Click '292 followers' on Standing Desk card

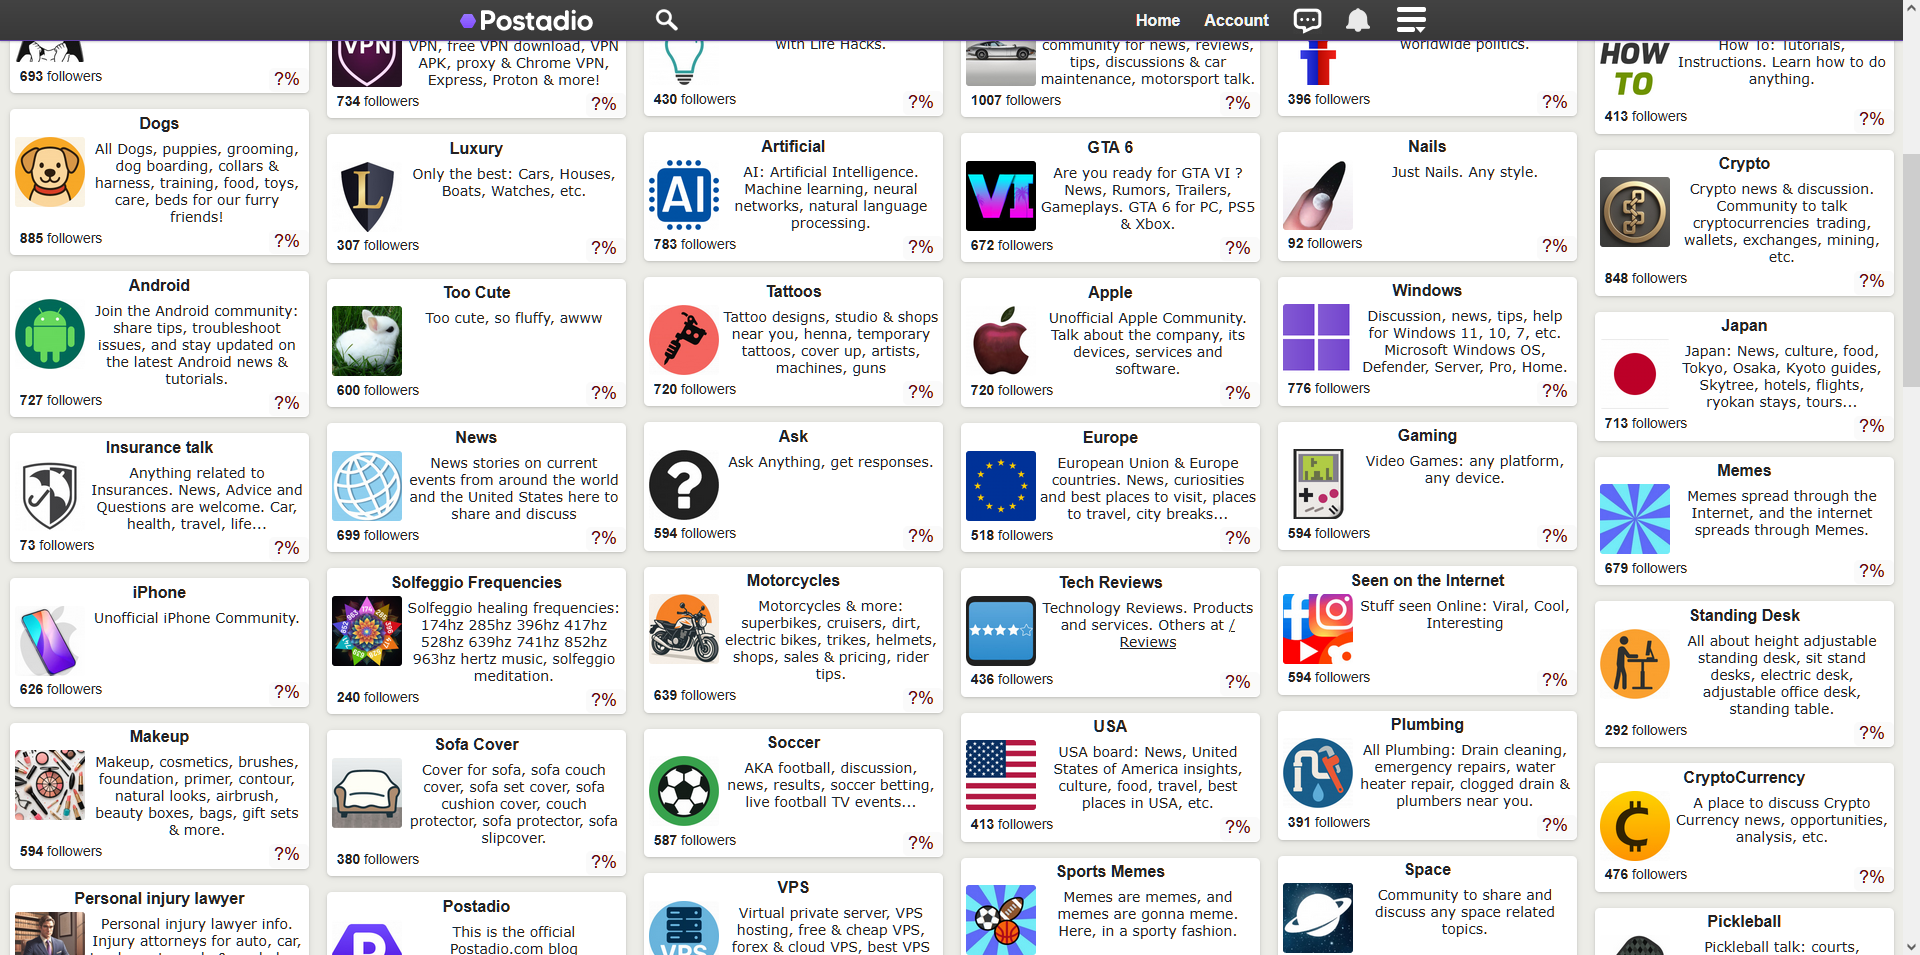tap(1646, 730)
